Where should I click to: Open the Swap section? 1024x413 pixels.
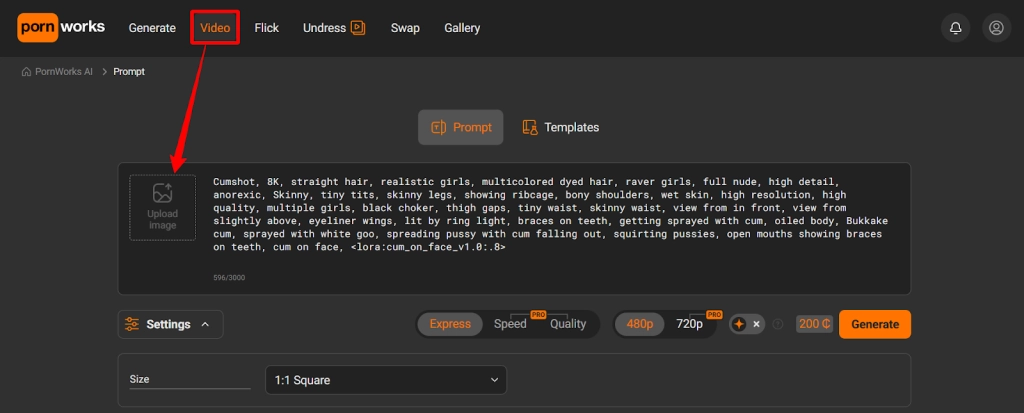coord(405,28)
